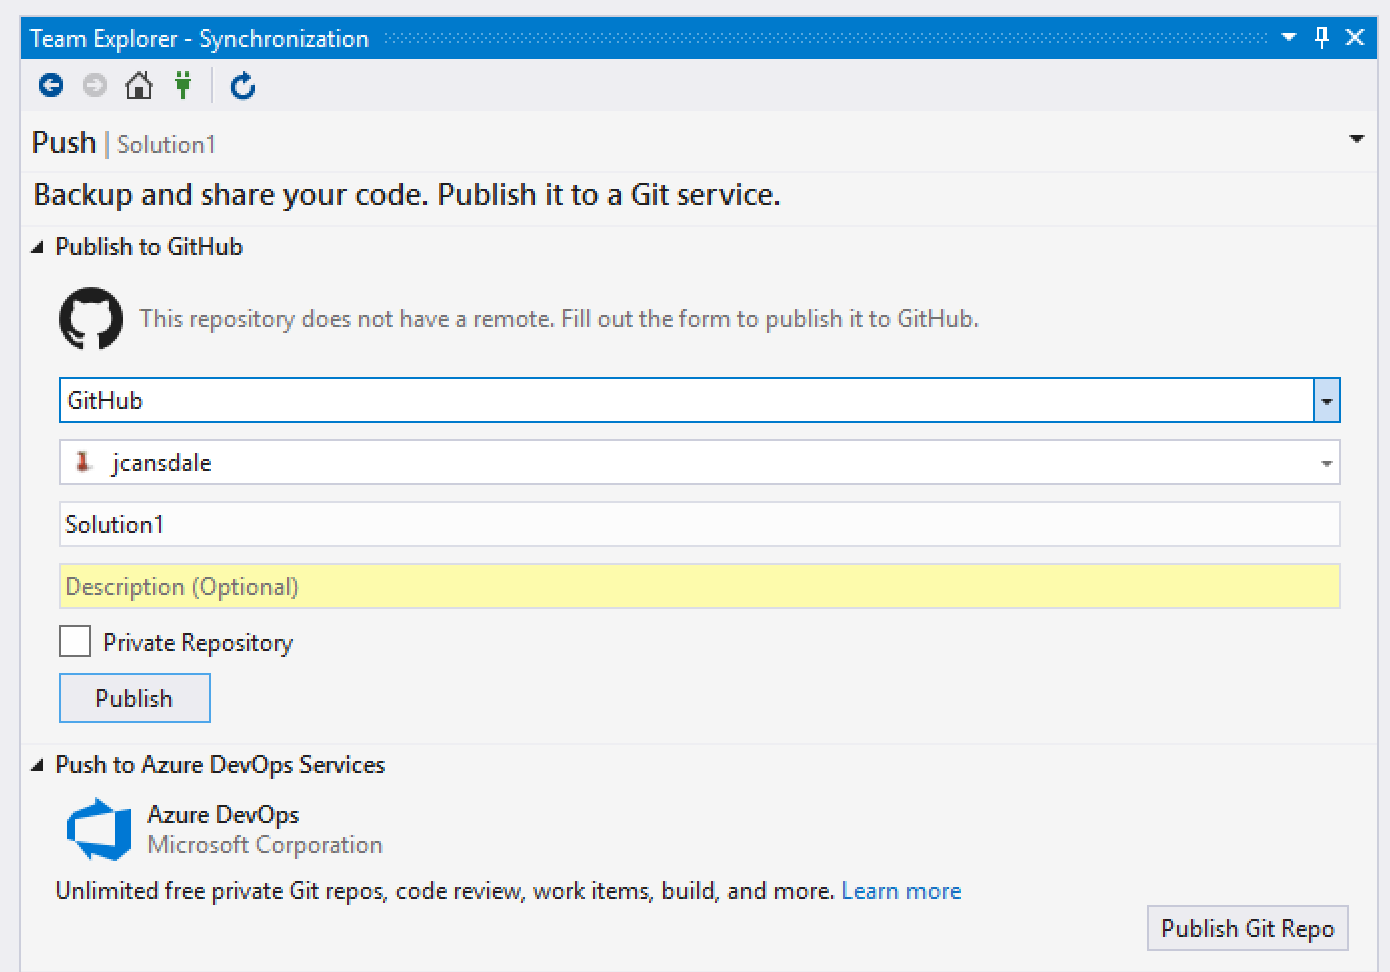Open the jcansdale account dropdown
1390x972 pixels.
1327,463
